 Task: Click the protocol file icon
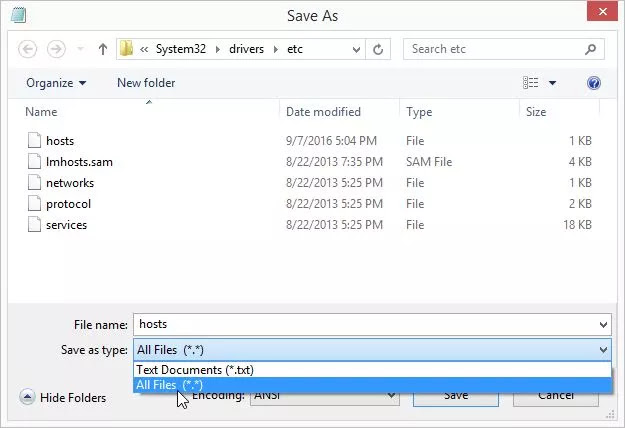tap(34, 203)
